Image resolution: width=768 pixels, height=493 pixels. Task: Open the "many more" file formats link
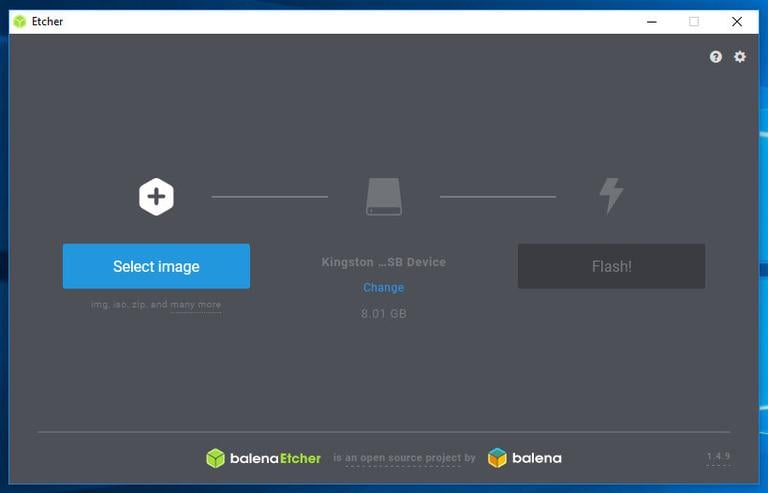coord(196,305)
